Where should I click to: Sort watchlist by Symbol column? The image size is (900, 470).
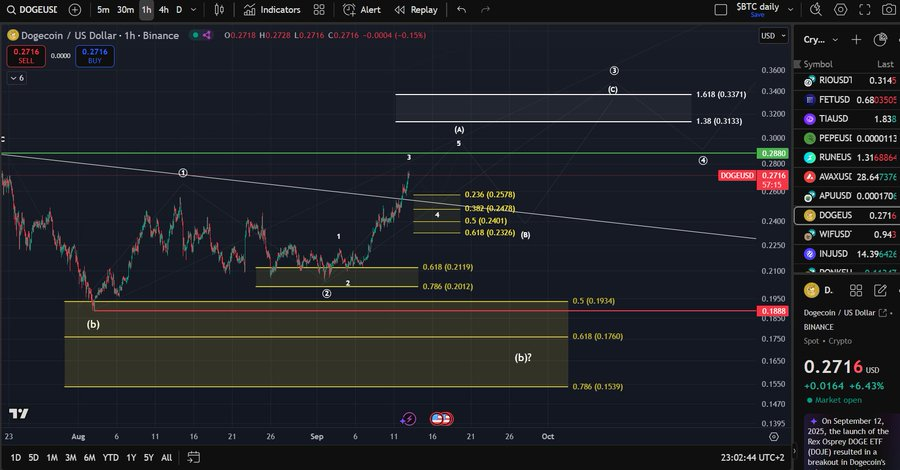817,64
